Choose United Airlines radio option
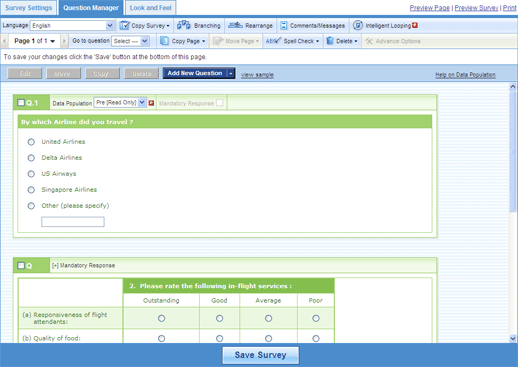 pos(31,142)
